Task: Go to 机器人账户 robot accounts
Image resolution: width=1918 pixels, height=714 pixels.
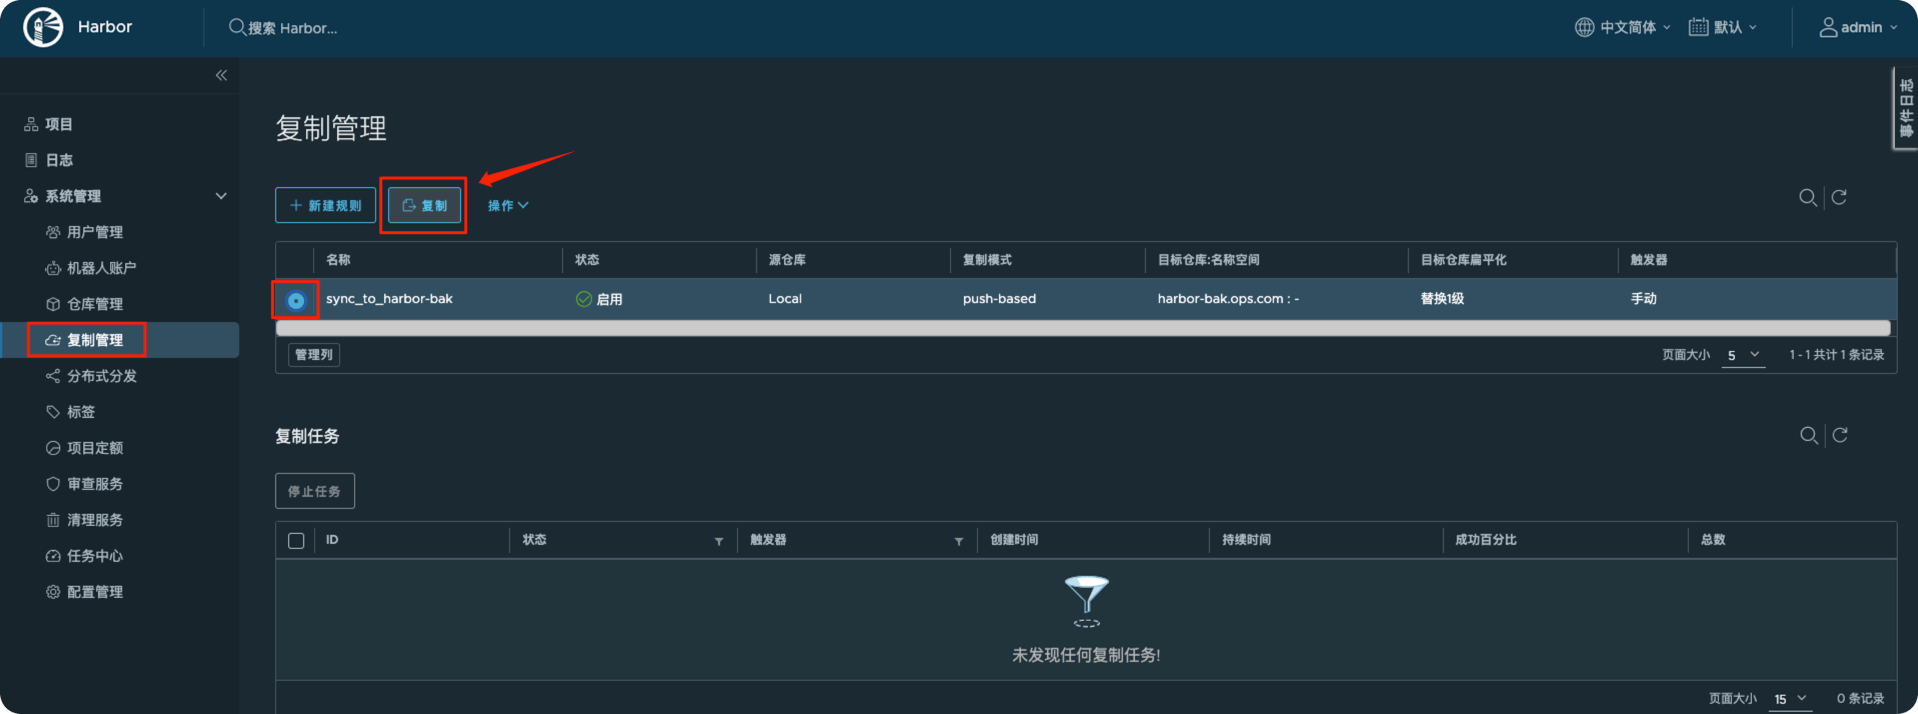Action: tap(101, 268)
